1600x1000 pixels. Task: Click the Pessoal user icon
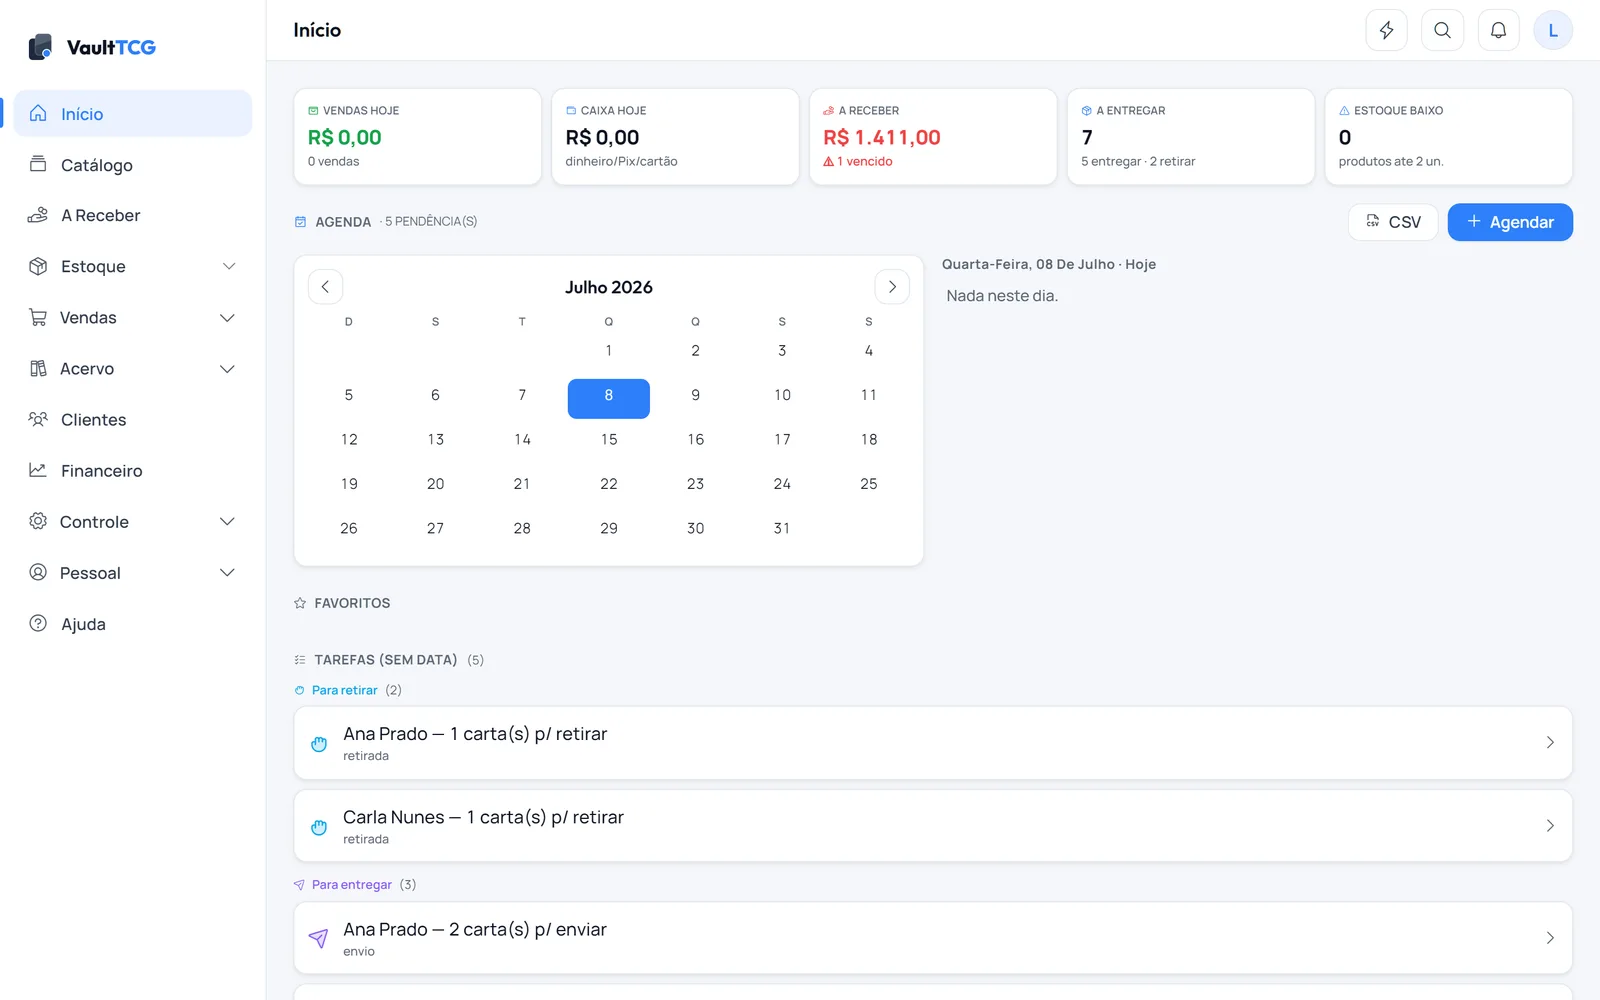point(38,572)
